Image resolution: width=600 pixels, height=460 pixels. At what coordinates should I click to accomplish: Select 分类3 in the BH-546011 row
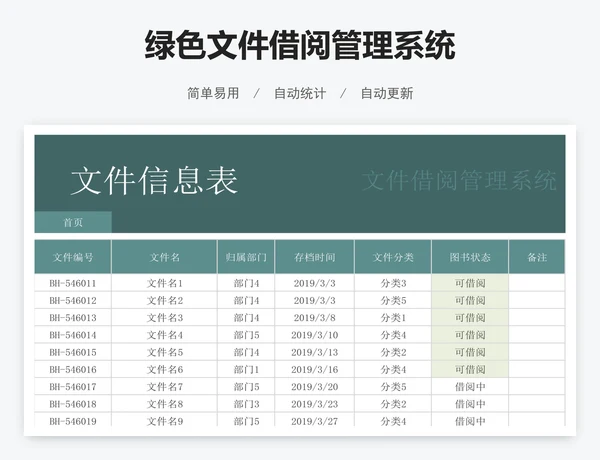pyautogui.click(x=393, y=283)
